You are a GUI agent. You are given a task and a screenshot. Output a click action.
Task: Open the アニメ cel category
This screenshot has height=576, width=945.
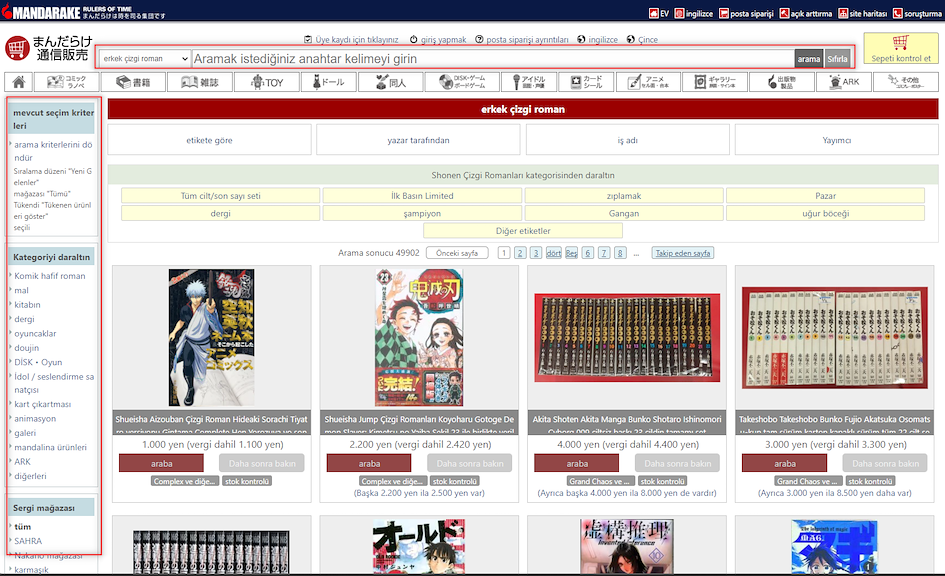tap(648, 82)
